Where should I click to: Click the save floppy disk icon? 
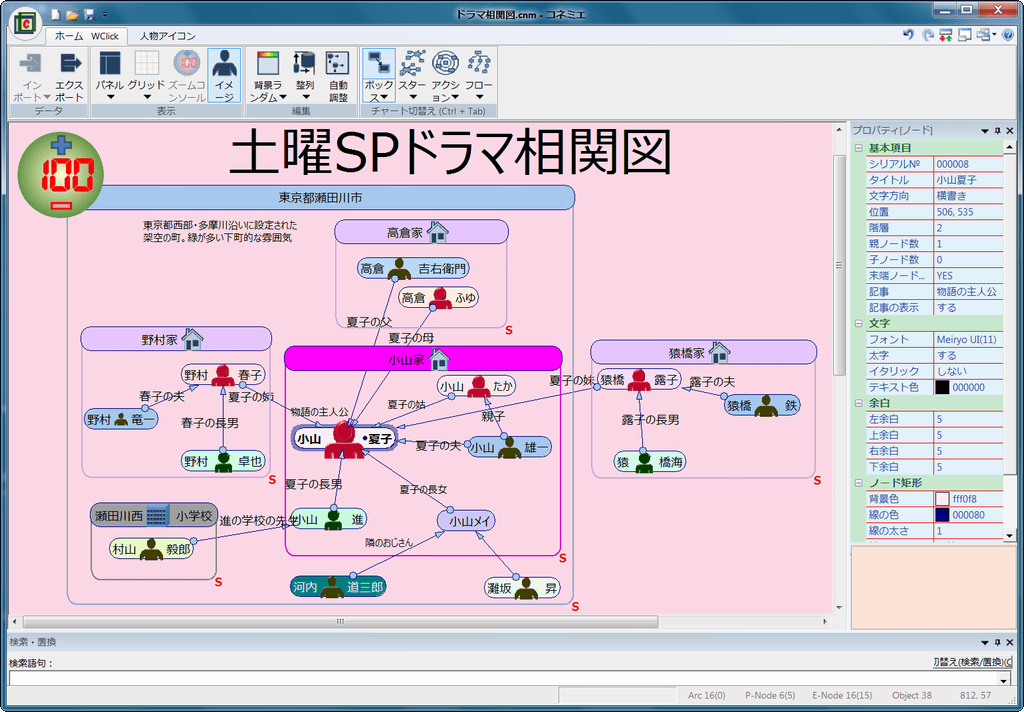click(90, 15)
